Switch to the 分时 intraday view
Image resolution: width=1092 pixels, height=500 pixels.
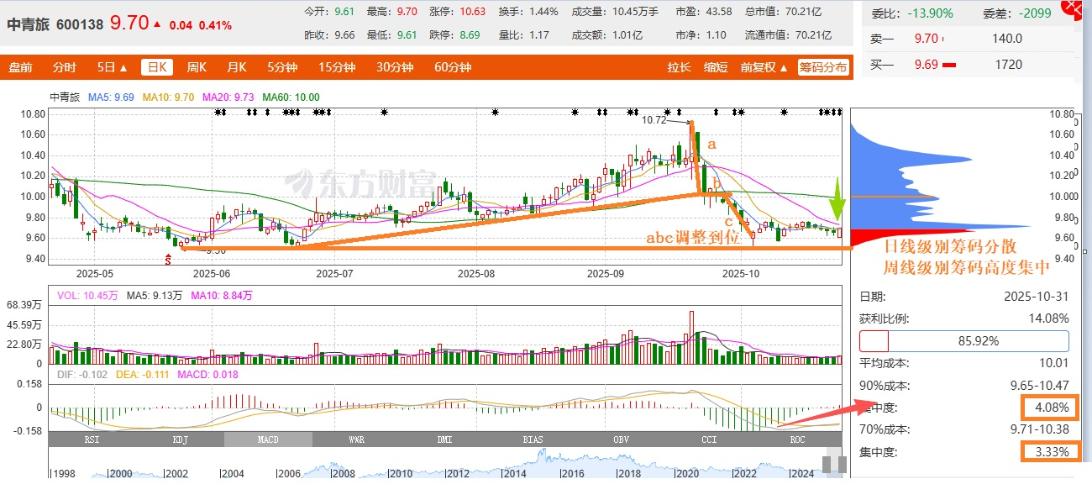point(64,68)
